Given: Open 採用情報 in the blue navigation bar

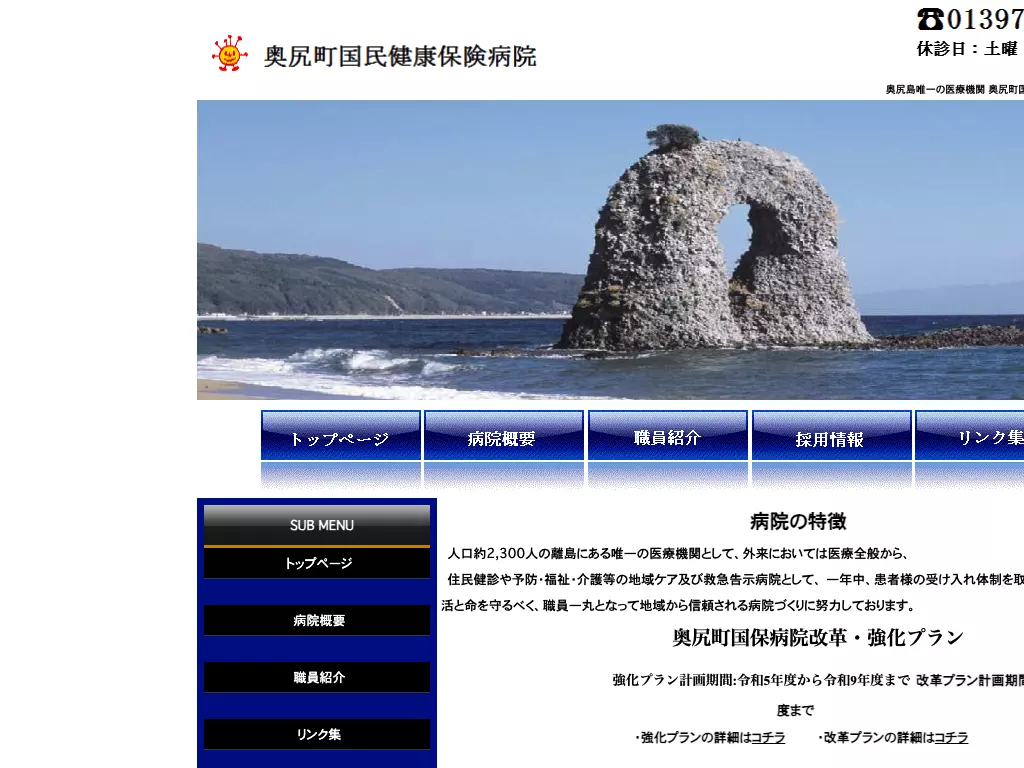Looking at the screenshot, I should (x=831, y=436).
